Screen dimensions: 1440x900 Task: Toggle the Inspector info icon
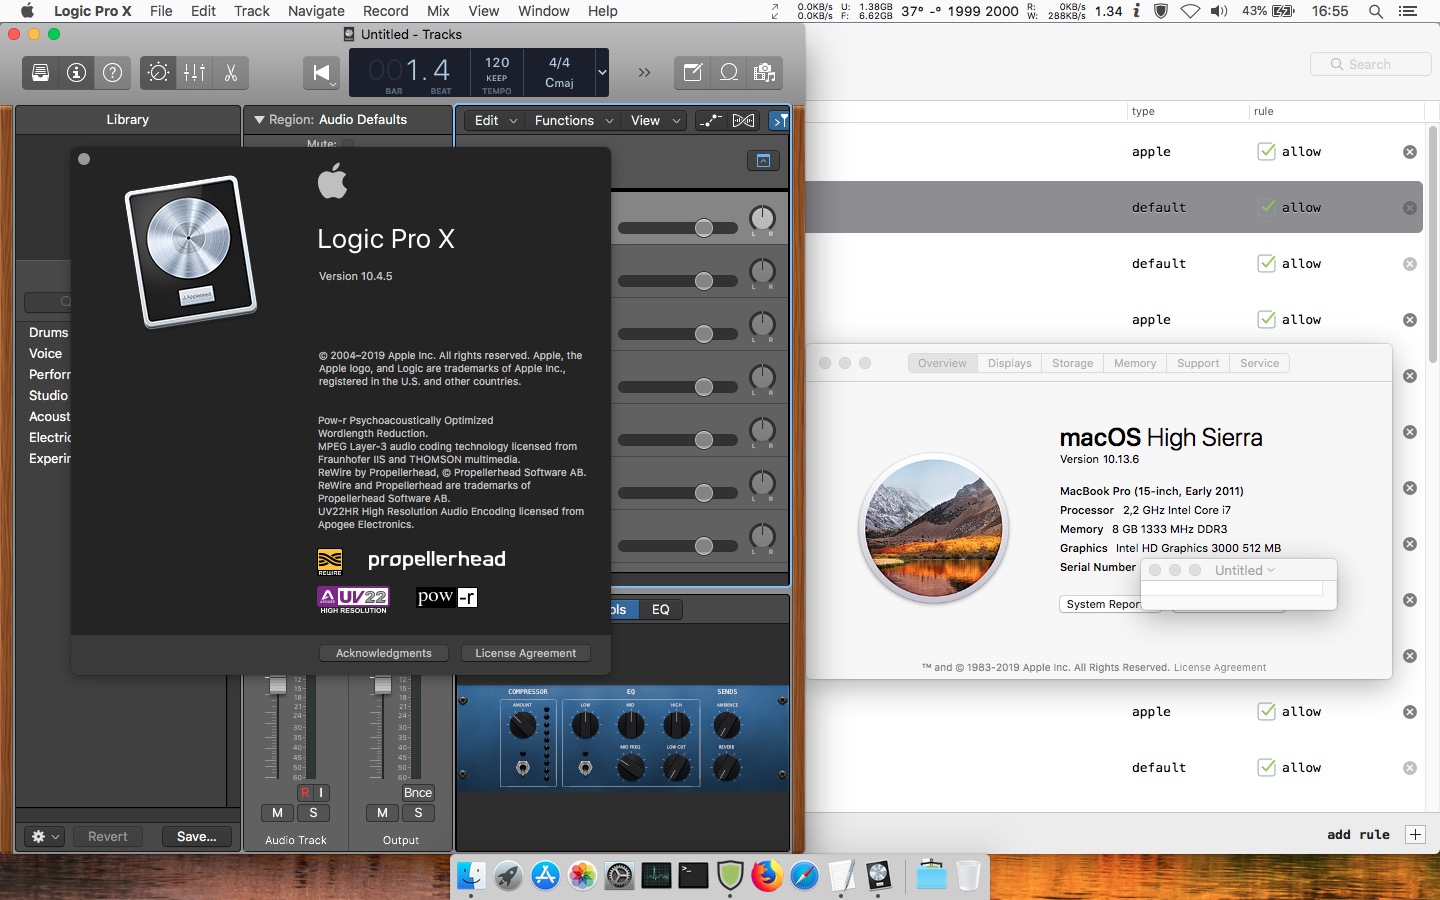click(76, 73)
